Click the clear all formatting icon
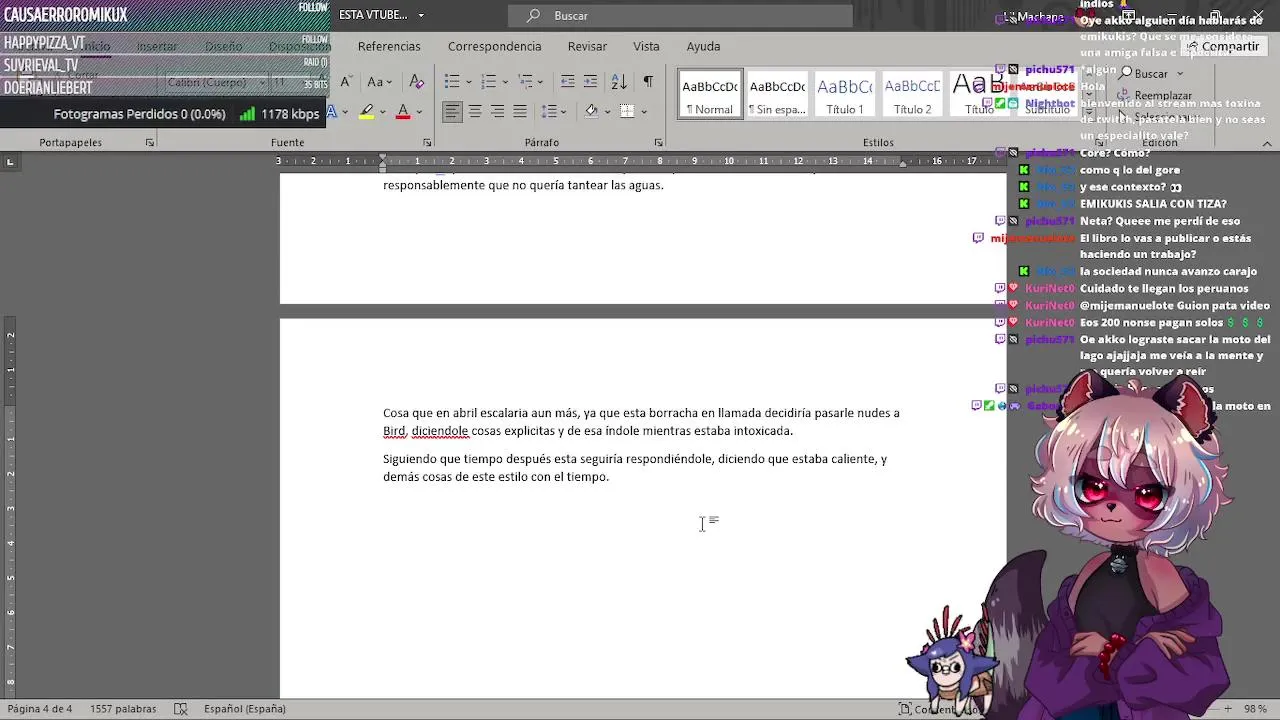1280x720 pixels. (417, 81)
